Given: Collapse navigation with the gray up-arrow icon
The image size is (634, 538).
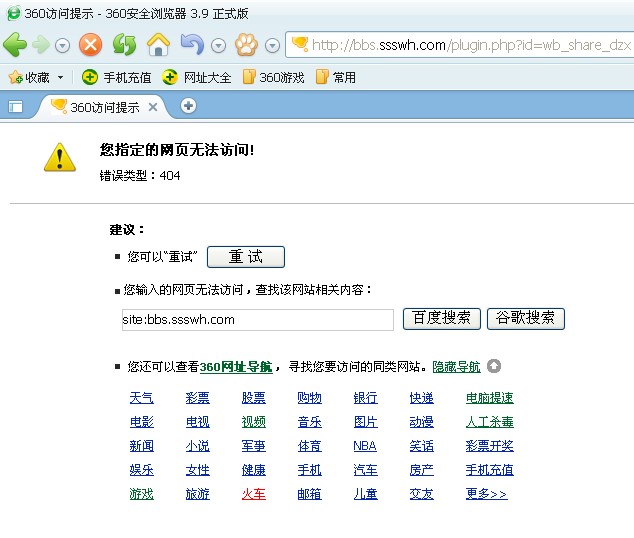Looking at the screenshot, I should tap(494, 366).
